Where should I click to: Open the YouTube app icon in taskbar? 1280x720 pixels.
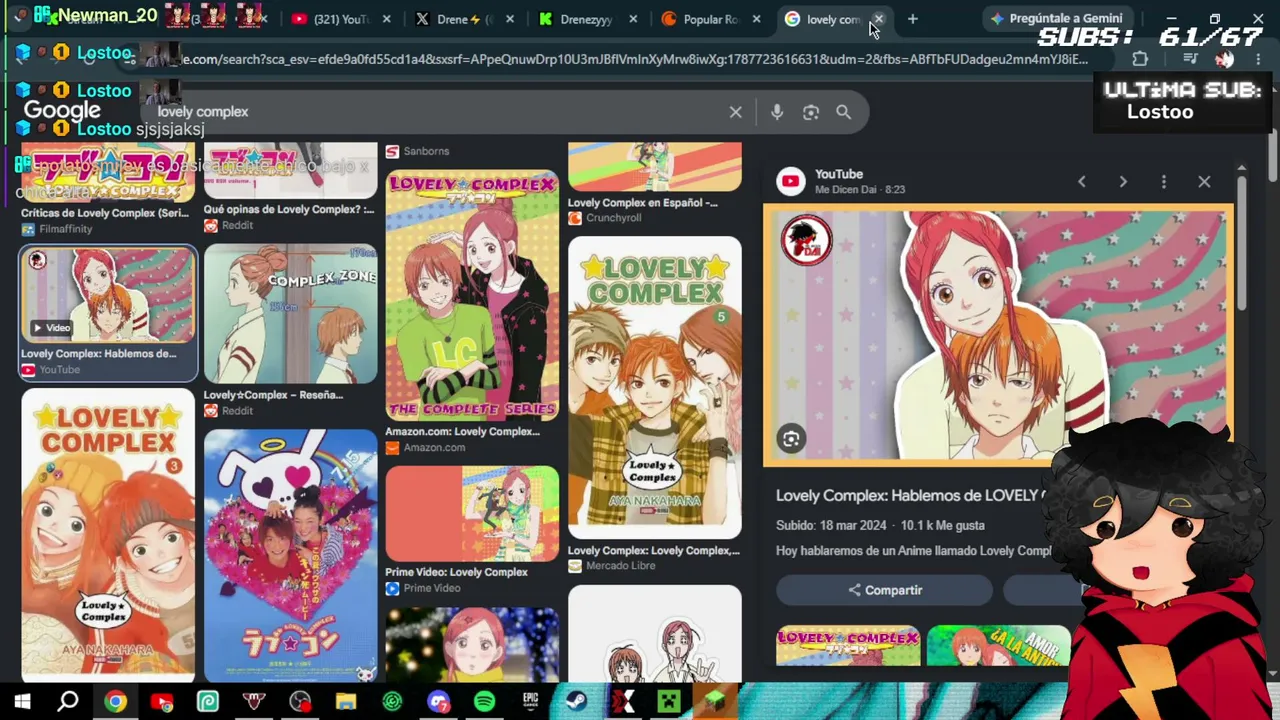pyautogui.click(x=161, y=702)
